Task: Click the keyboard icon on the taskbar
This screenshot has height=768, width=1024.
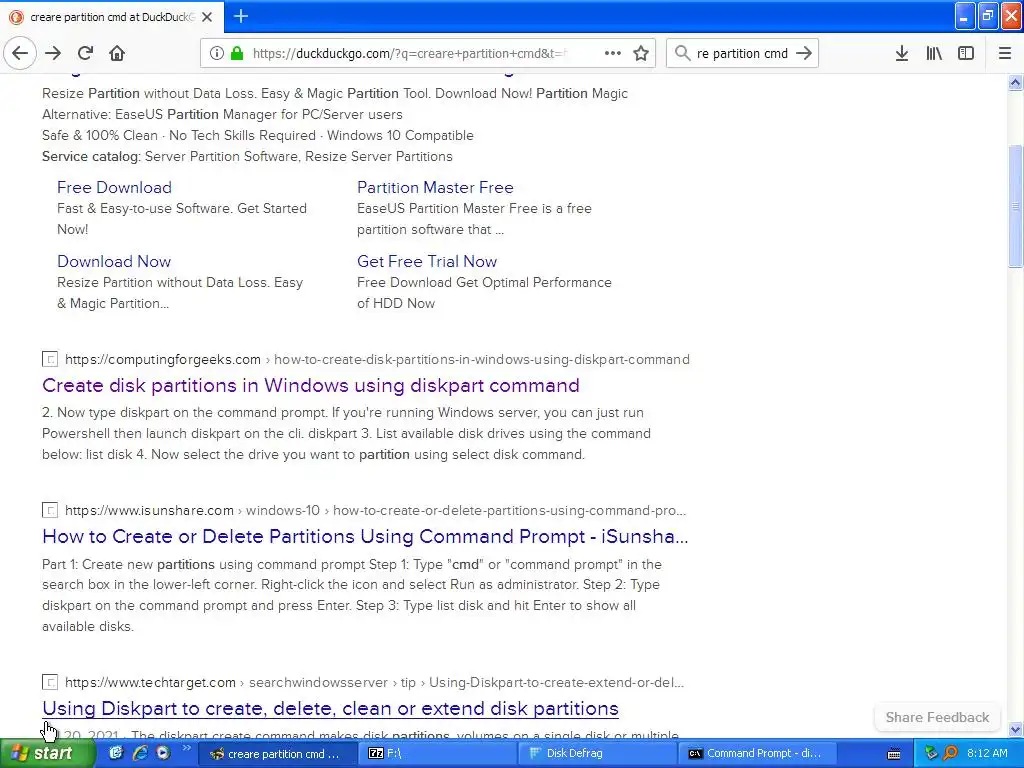Action: pyautogui.click(x=894, y=754)
